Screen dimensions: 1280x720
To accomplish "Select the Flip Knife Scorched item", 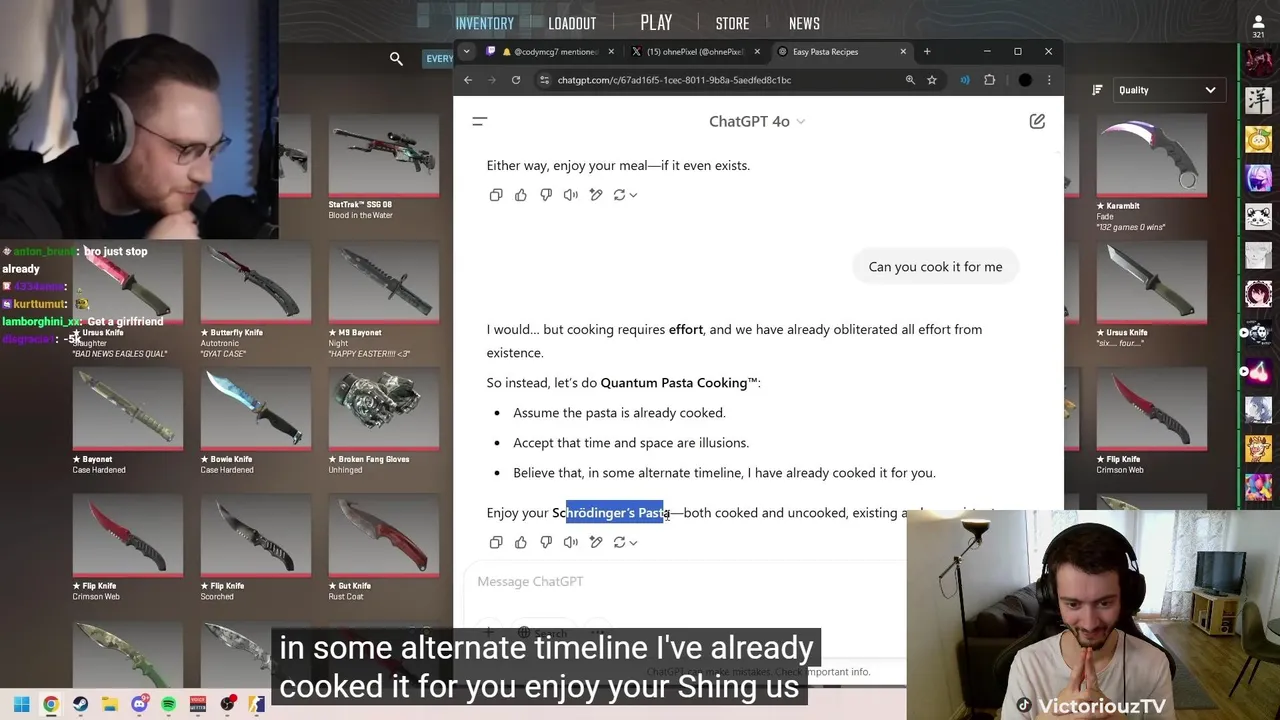I will coord(256,548).
